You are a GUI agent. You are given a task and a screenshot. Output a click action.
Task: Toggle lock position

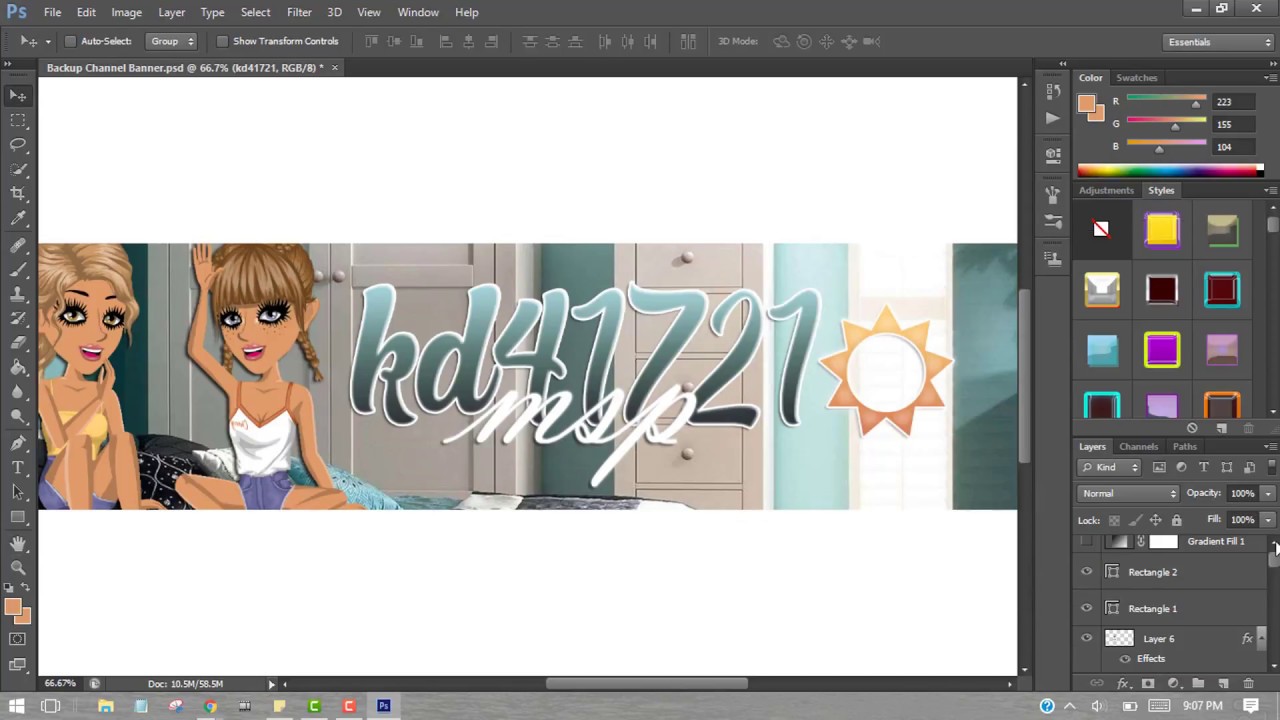(x=1155, y=520)
